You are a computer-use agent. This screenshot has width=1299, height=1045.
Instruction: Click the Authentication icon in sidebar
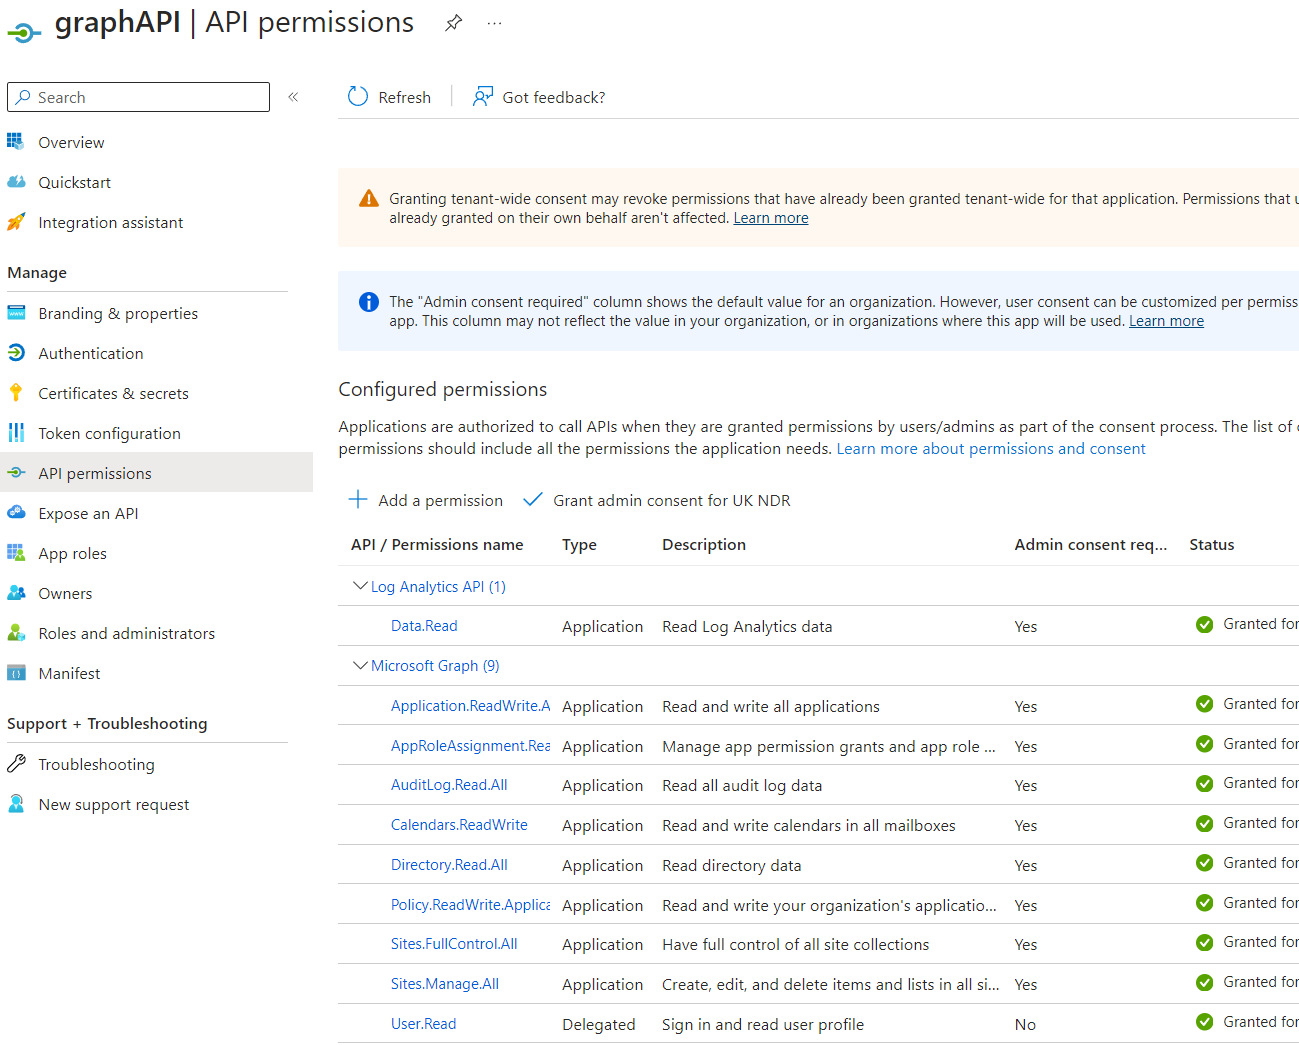point(16,353)
